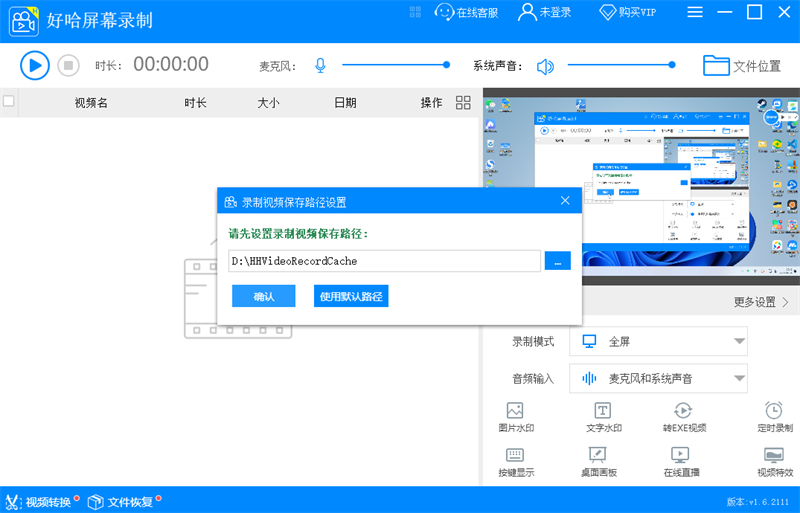Mute the system sound speaker icon
This screenshot has height=513, width=800.
point(545,66)
